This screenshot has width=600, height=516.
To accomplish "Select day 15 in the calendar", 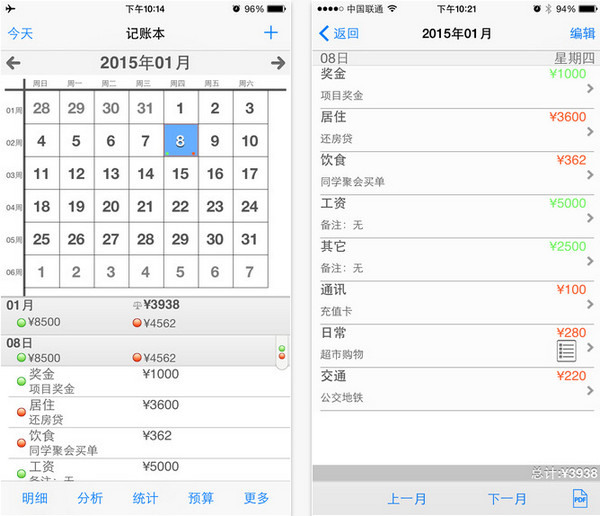I will [181, 173].
